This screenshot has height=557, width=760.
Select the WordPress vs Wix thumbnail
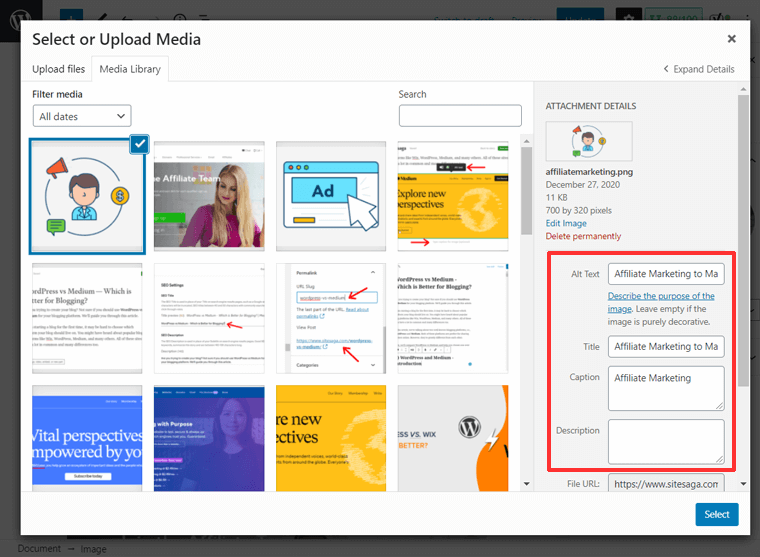coord(453,438)
